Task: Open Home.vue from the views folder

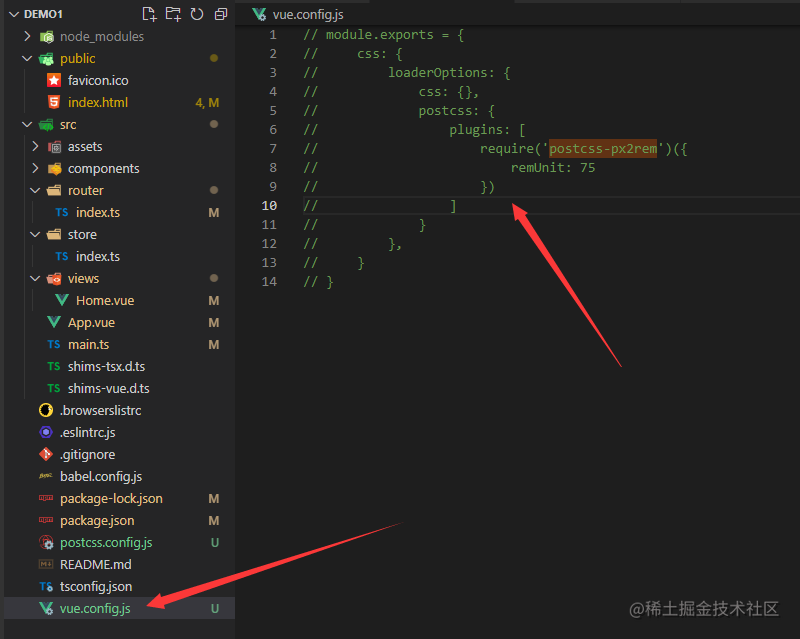Action: [x=107, y=300]
